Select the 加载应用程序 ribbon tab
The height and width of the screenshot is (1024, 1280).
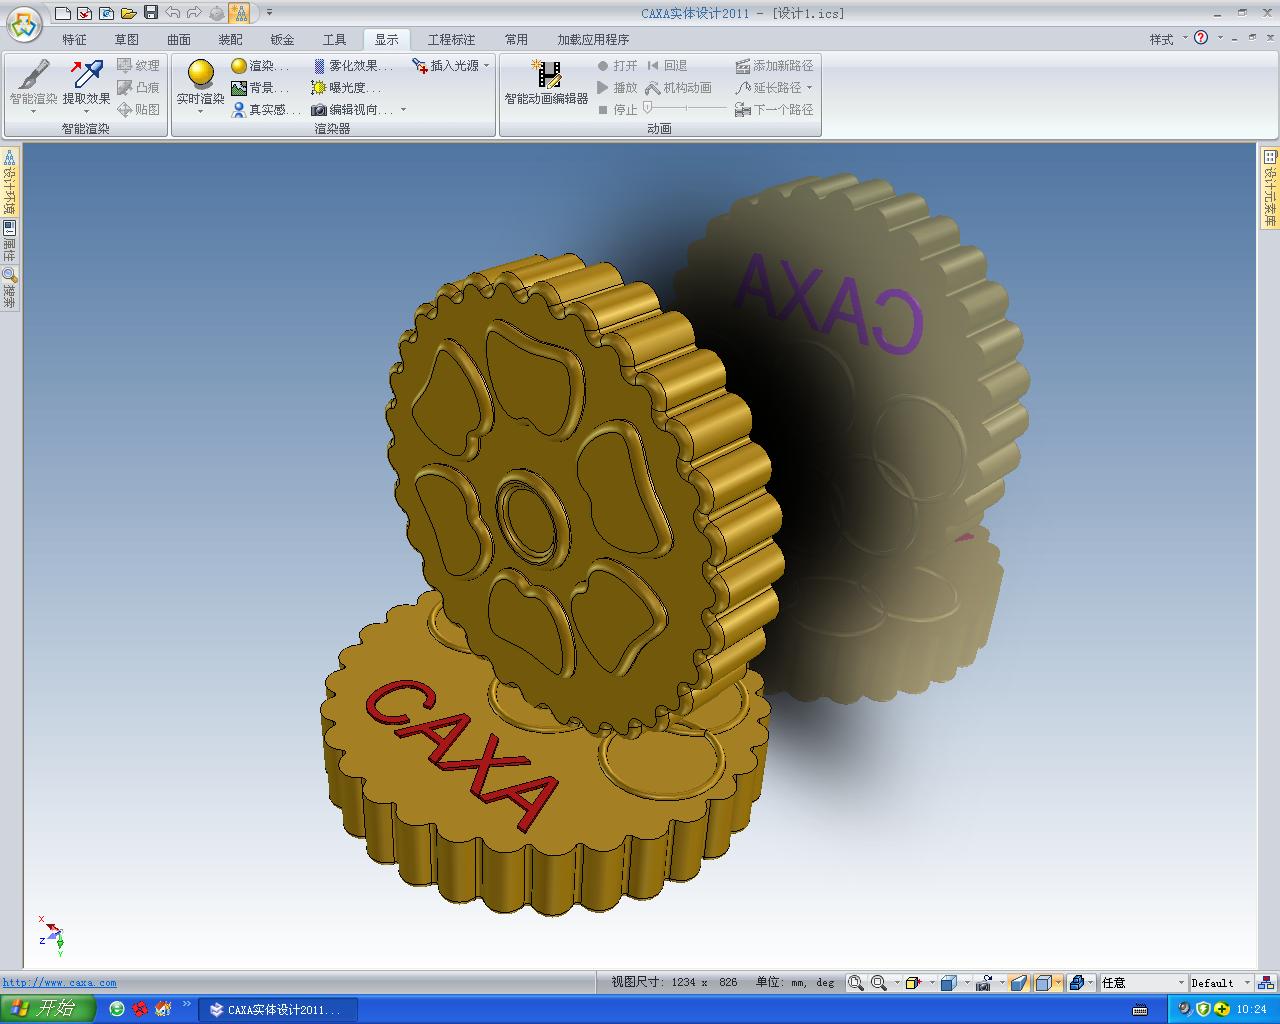coord(594,40)
